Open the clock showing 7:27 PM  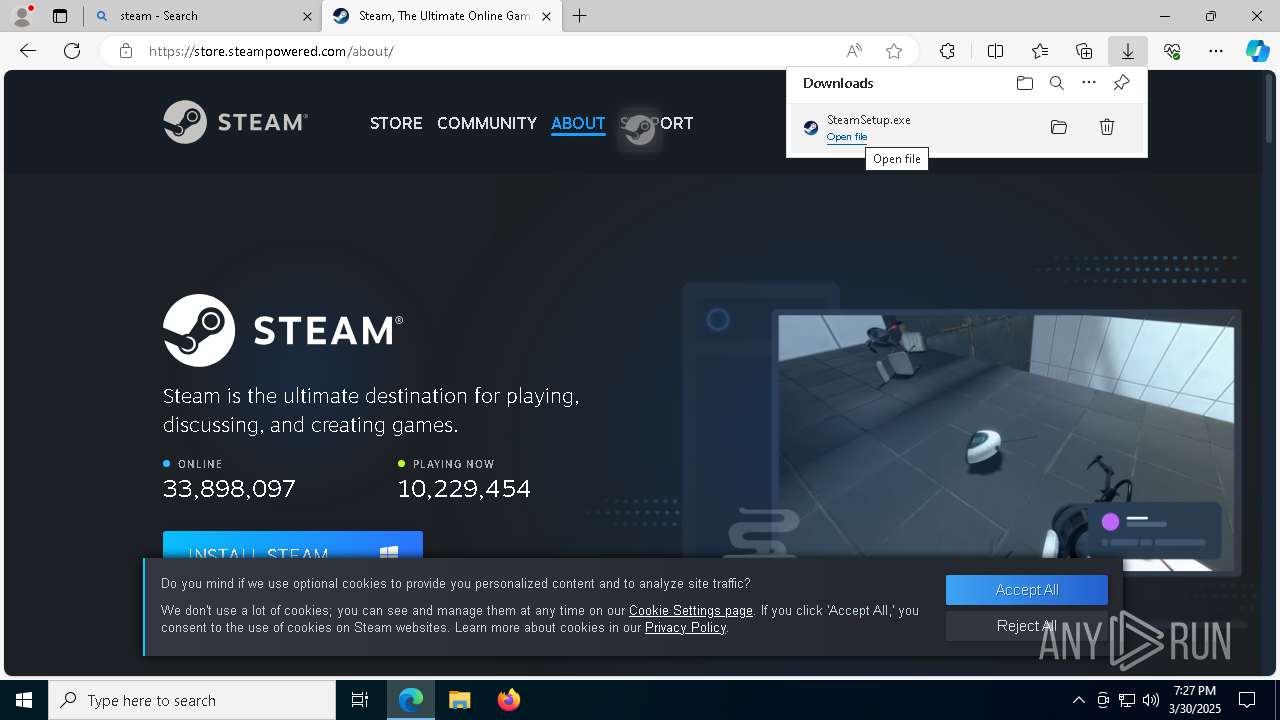pyautogui.click(x=1195, y=700)
